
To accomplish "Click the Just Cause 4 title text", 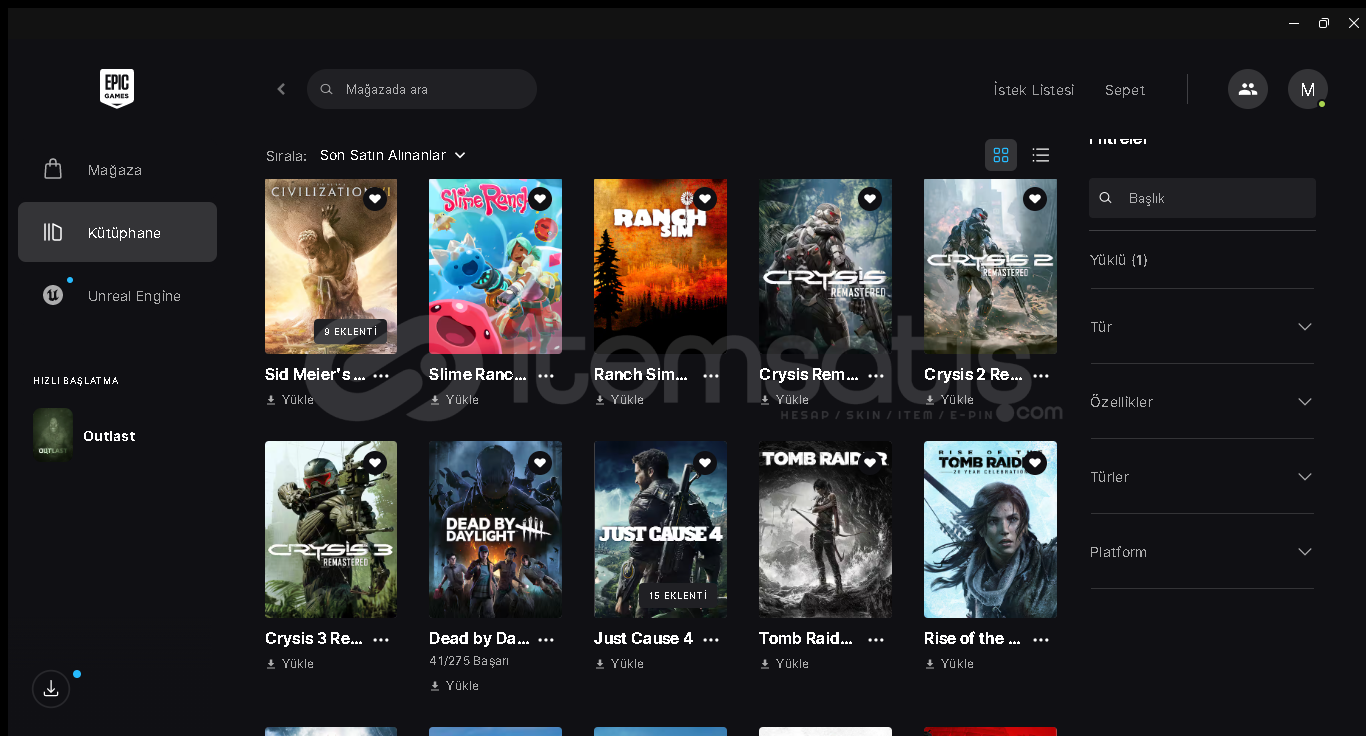I will click(643, 638).
